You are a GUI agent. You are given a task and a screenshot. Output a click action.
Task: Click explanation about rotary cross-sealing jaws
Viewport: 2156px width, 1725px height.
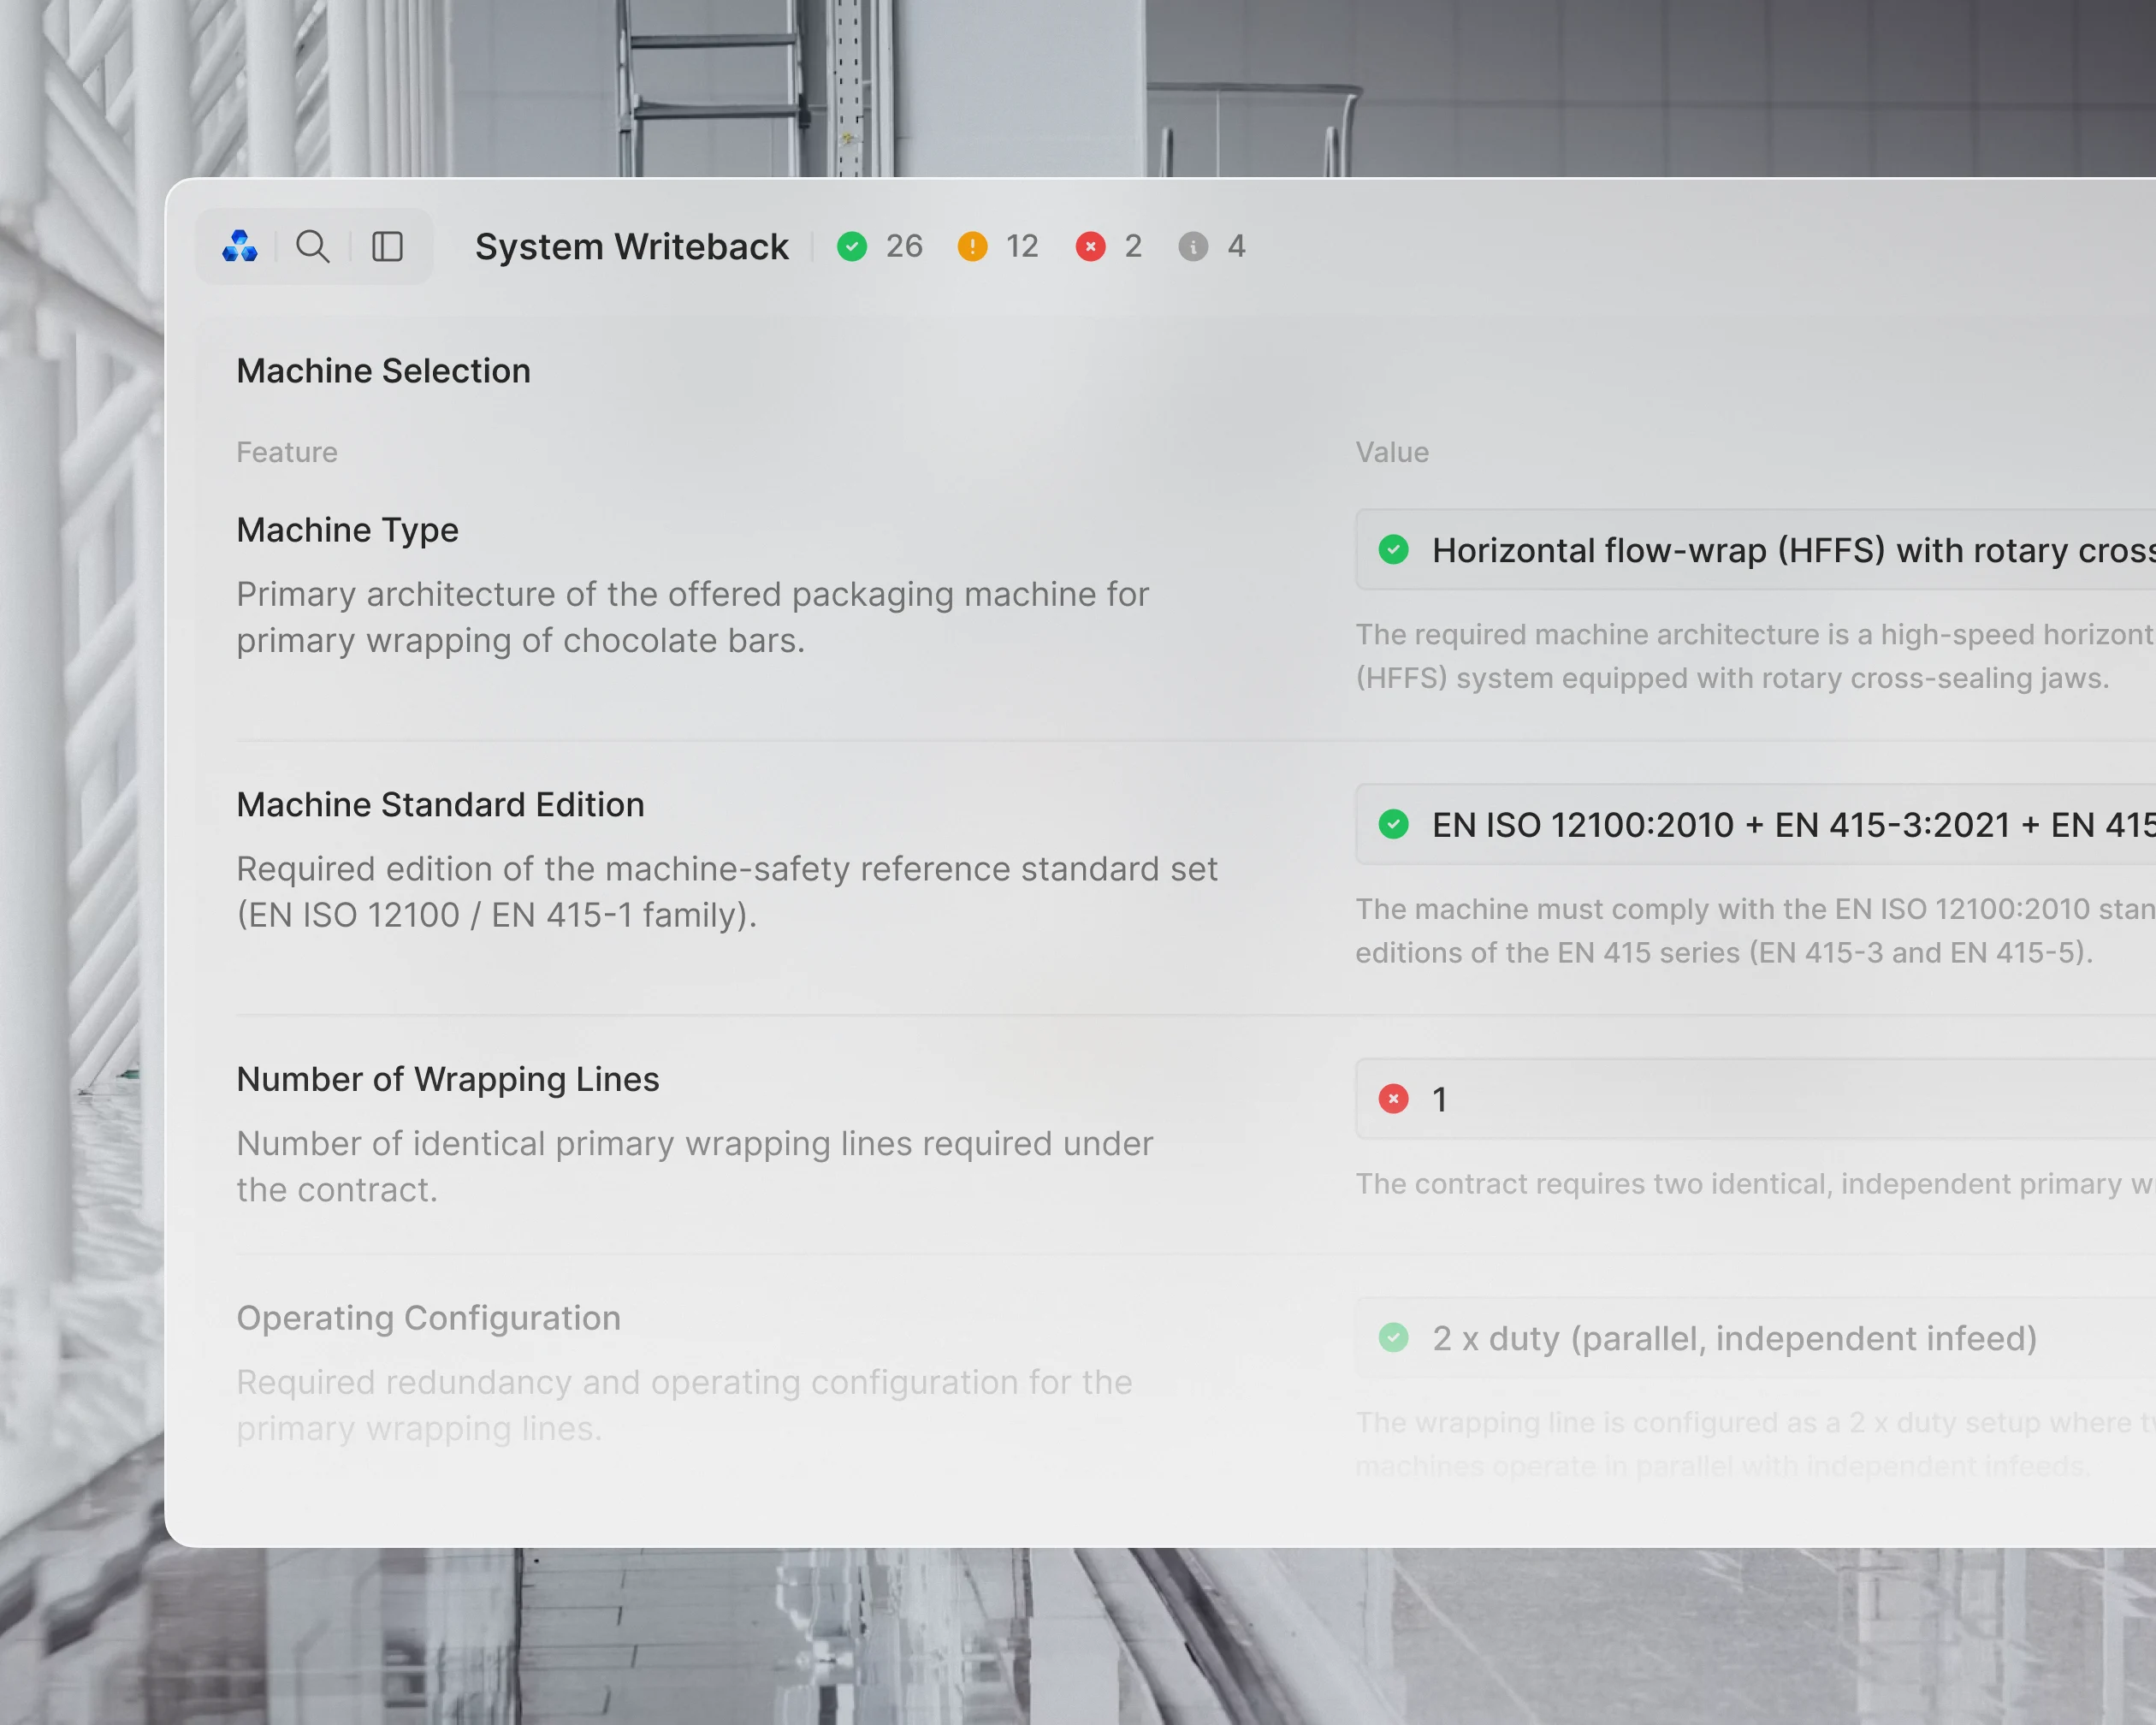pyautogui.click(x=1755, y=656)
